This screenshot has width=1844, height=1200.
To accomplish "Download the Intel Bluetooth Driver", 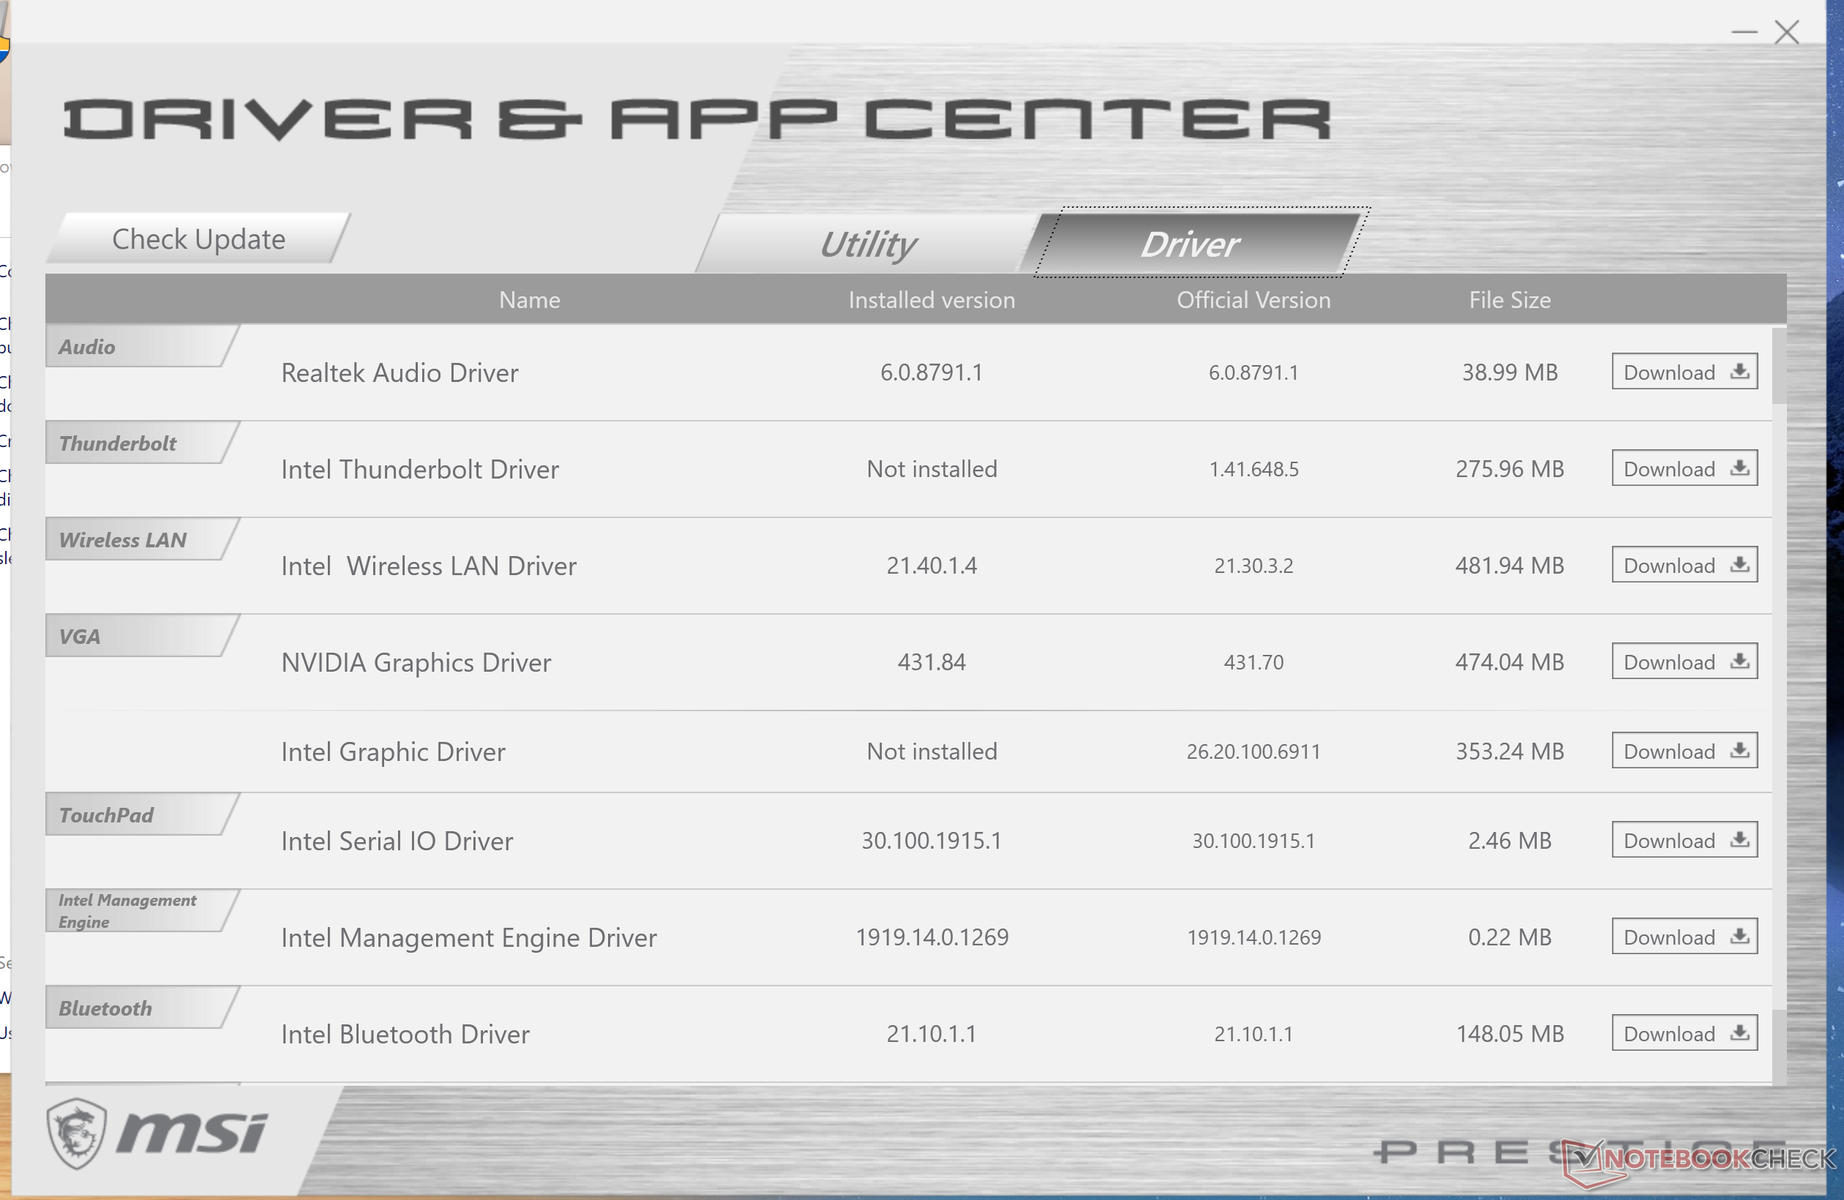I will point(1685,1033).
